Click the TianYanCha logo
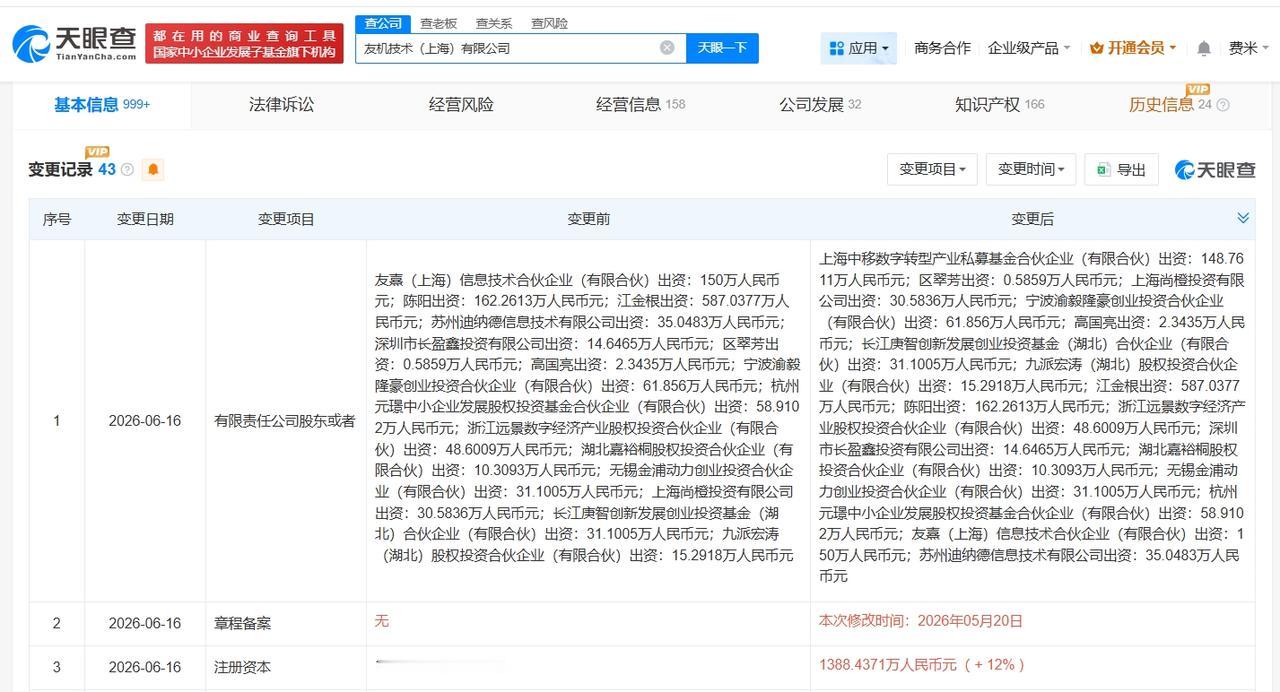 (74, 43)
